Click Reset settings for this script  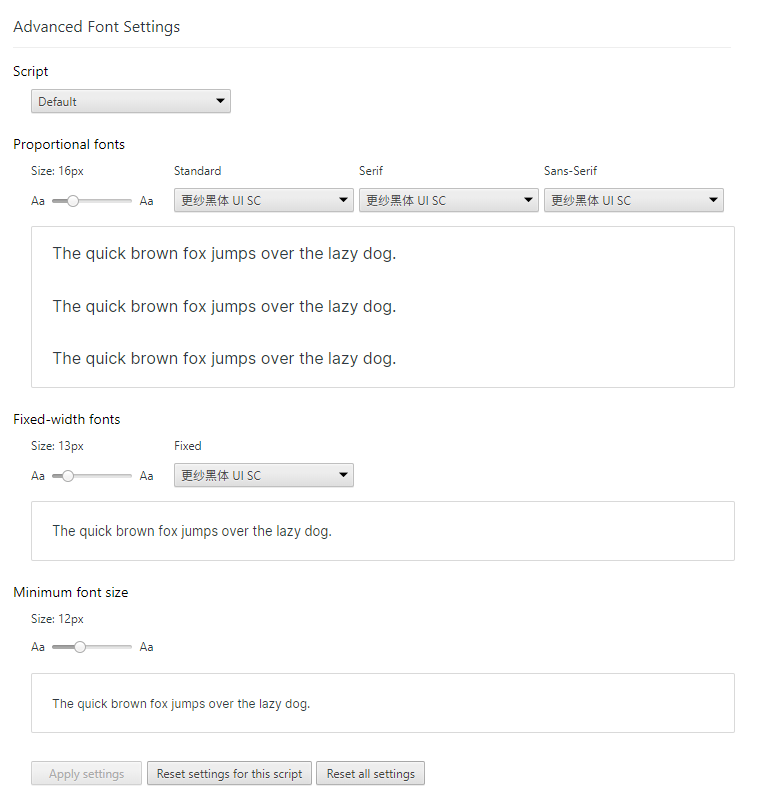tap(229, 773)
